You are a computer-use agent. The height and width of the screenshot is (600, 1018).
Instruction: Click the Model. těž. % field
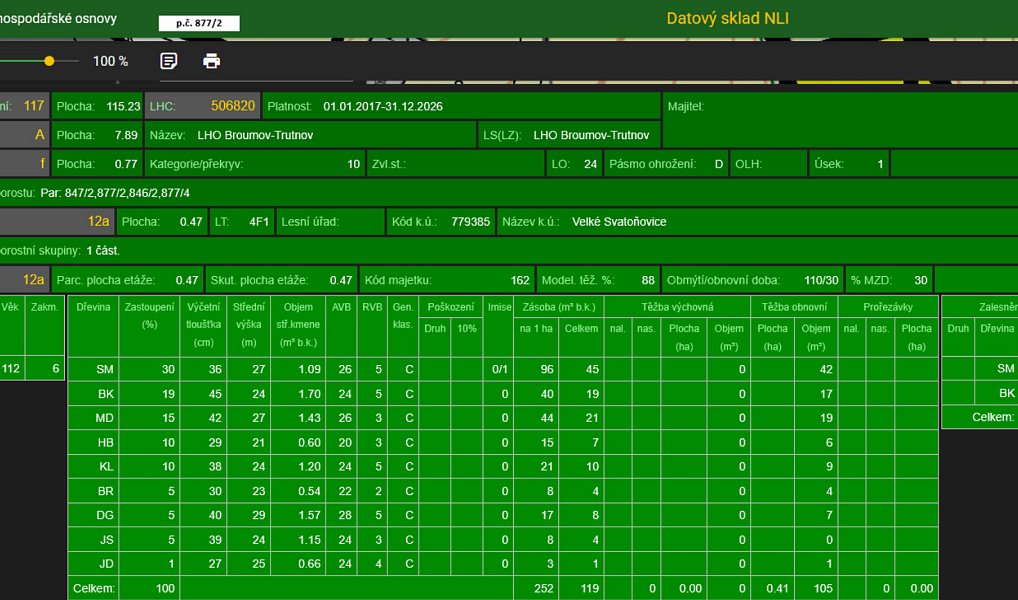pyautogui.click(x=599, y=280)
